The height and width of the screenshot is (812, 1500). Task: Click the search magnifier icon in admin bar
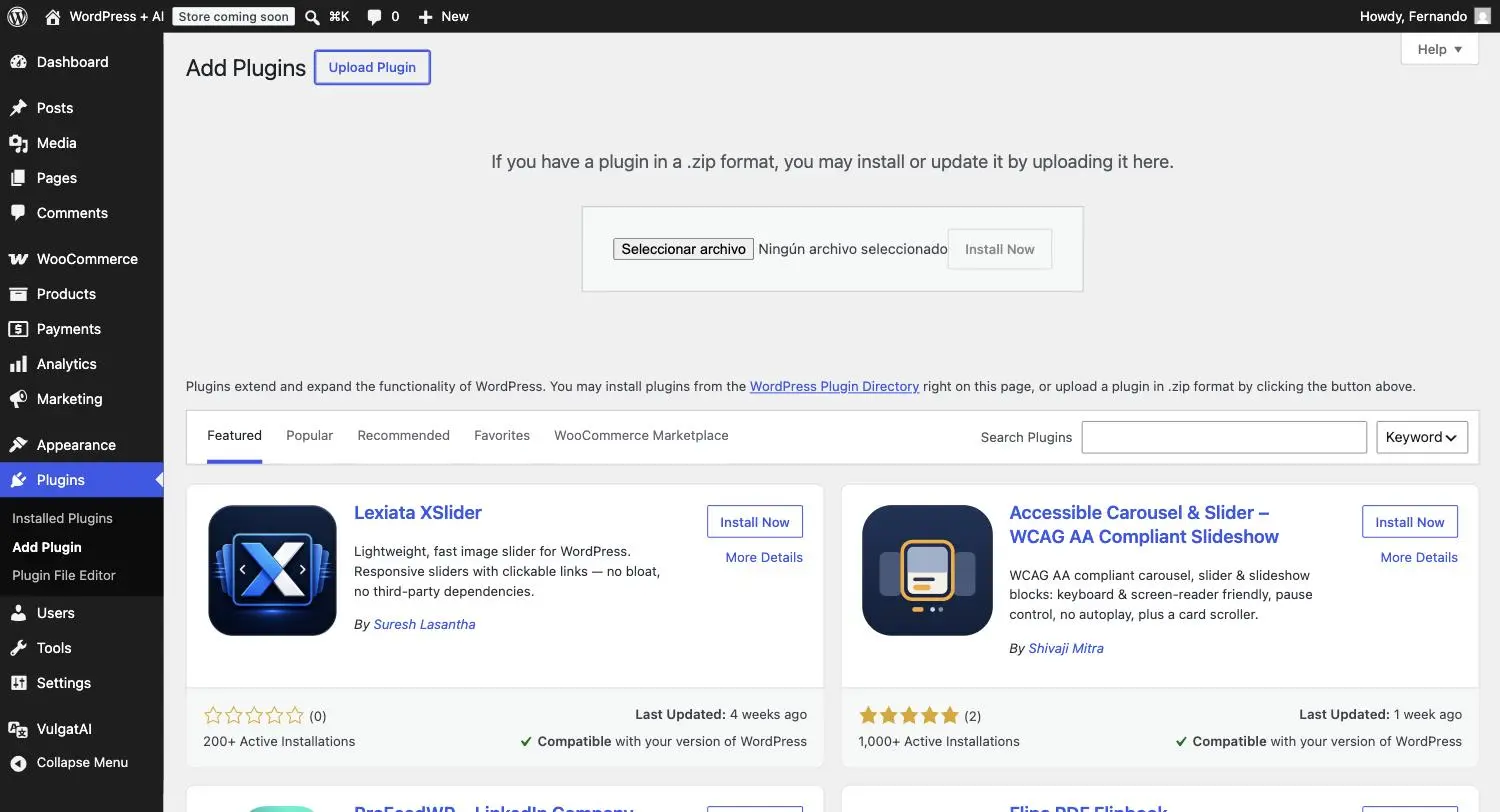tap(312, 17)
